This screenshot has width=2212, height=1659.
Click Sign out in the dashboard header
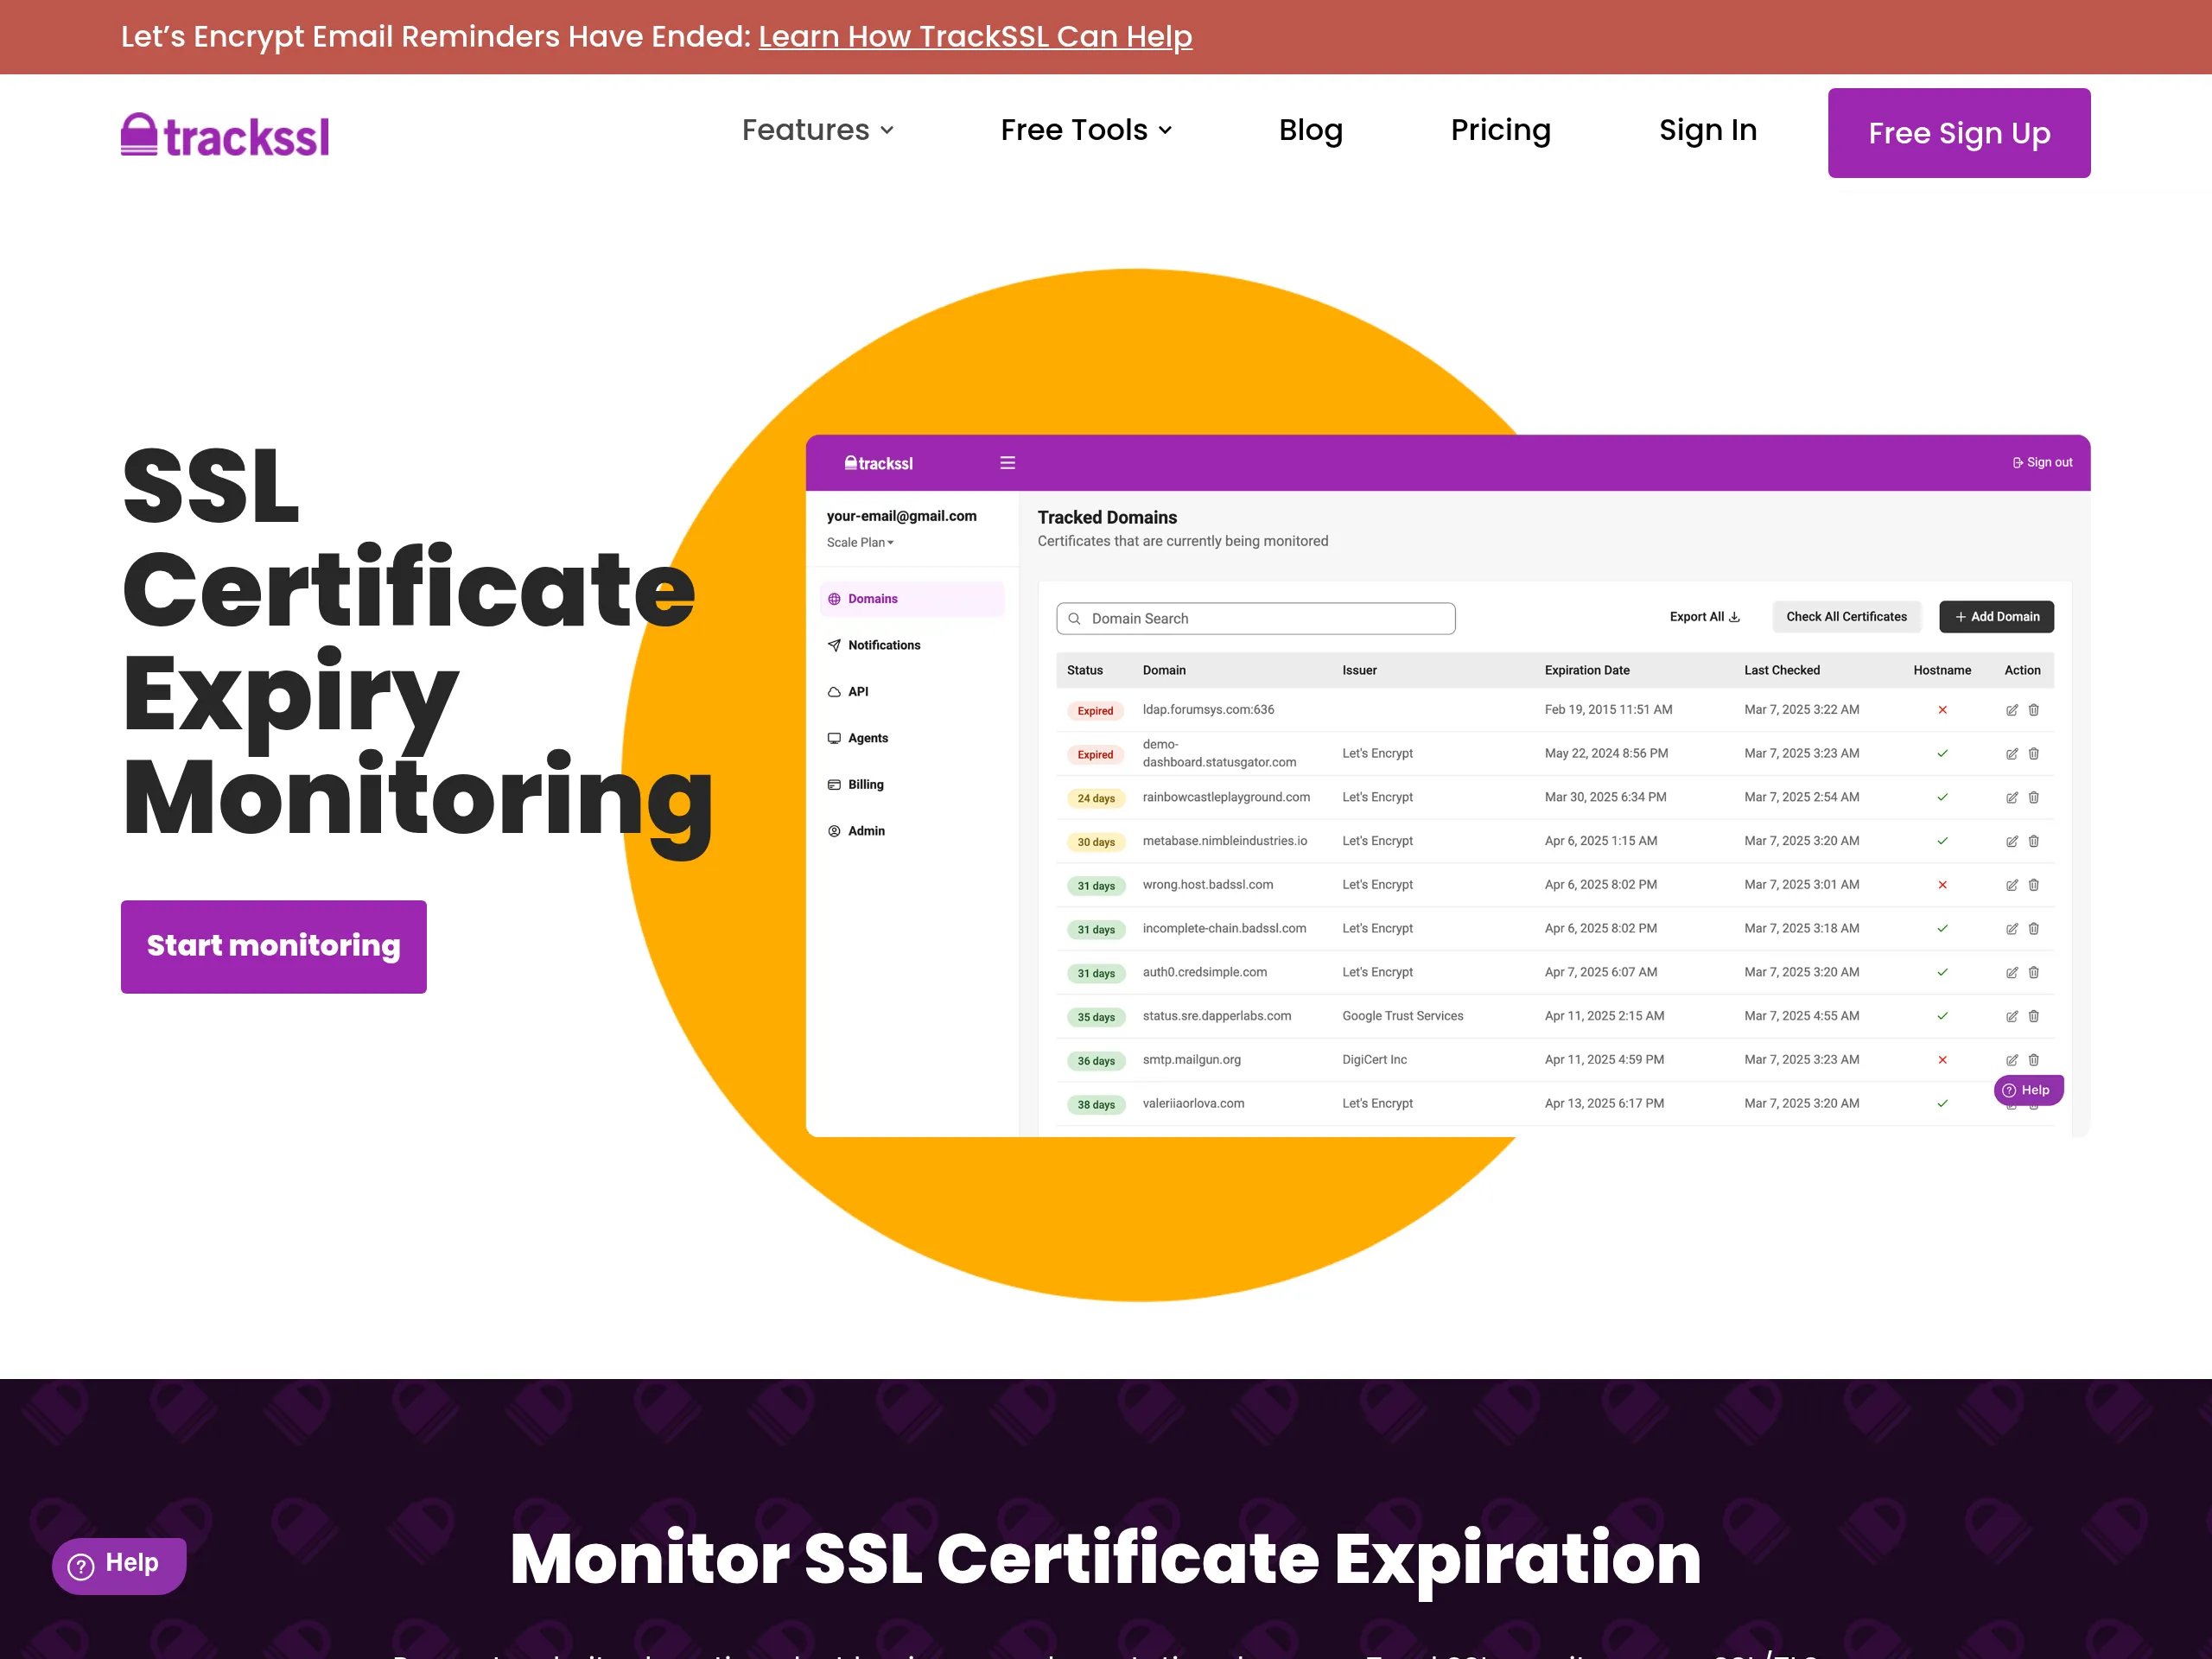coord(2042,462)
